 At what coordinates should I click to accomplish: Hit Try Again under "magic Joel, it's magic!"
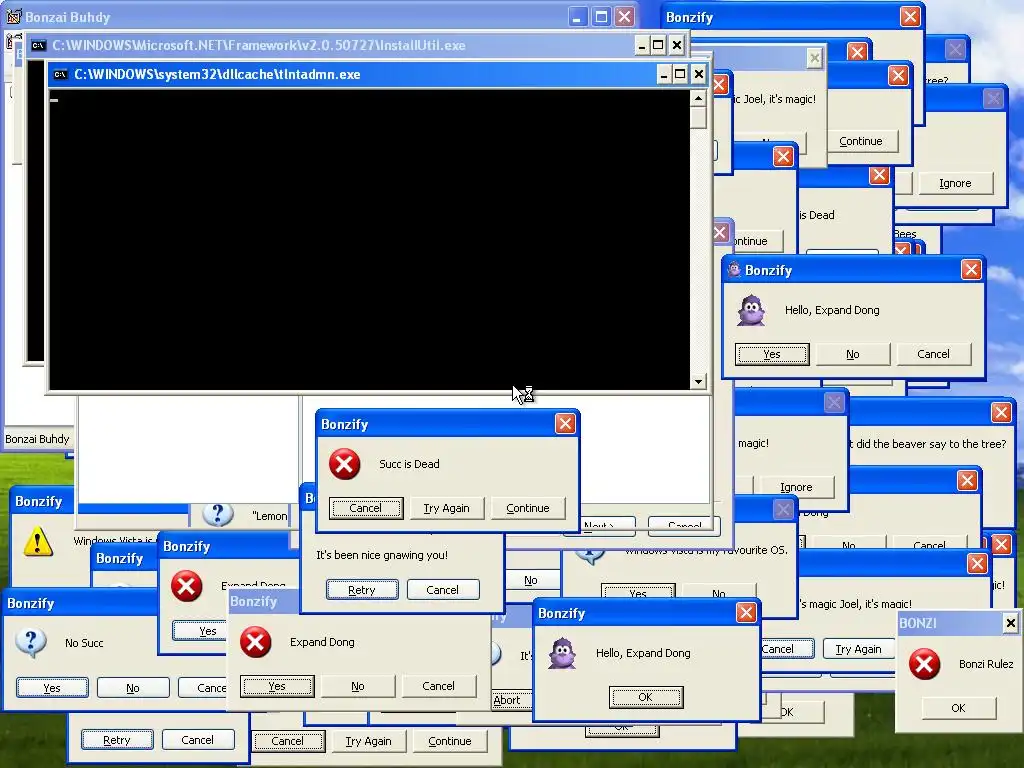point(858,649)
